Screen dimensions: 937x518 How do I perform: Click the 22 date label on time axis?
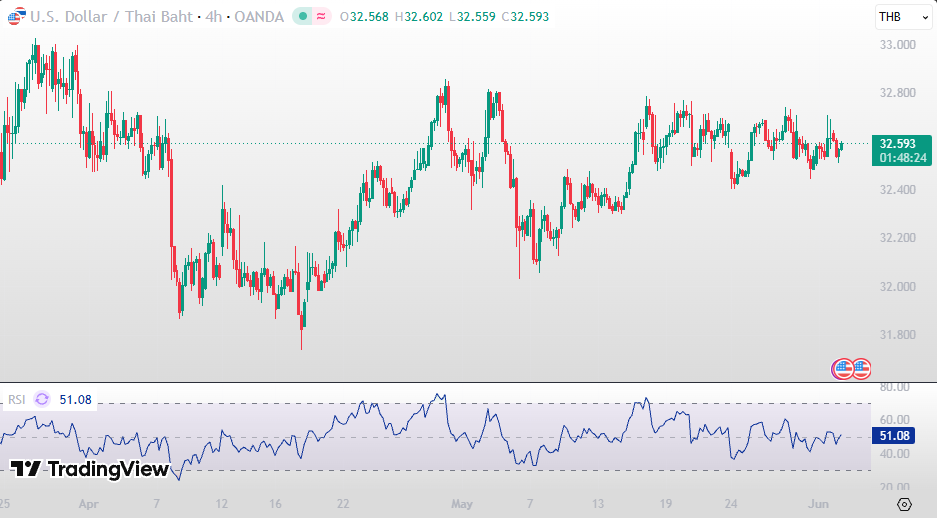point(343,504)
